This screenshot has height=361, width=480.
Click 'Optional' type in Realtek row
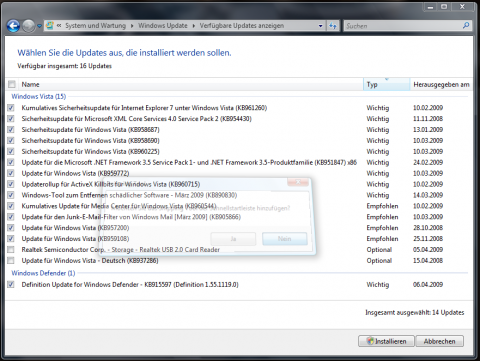(x=379, y=250)
